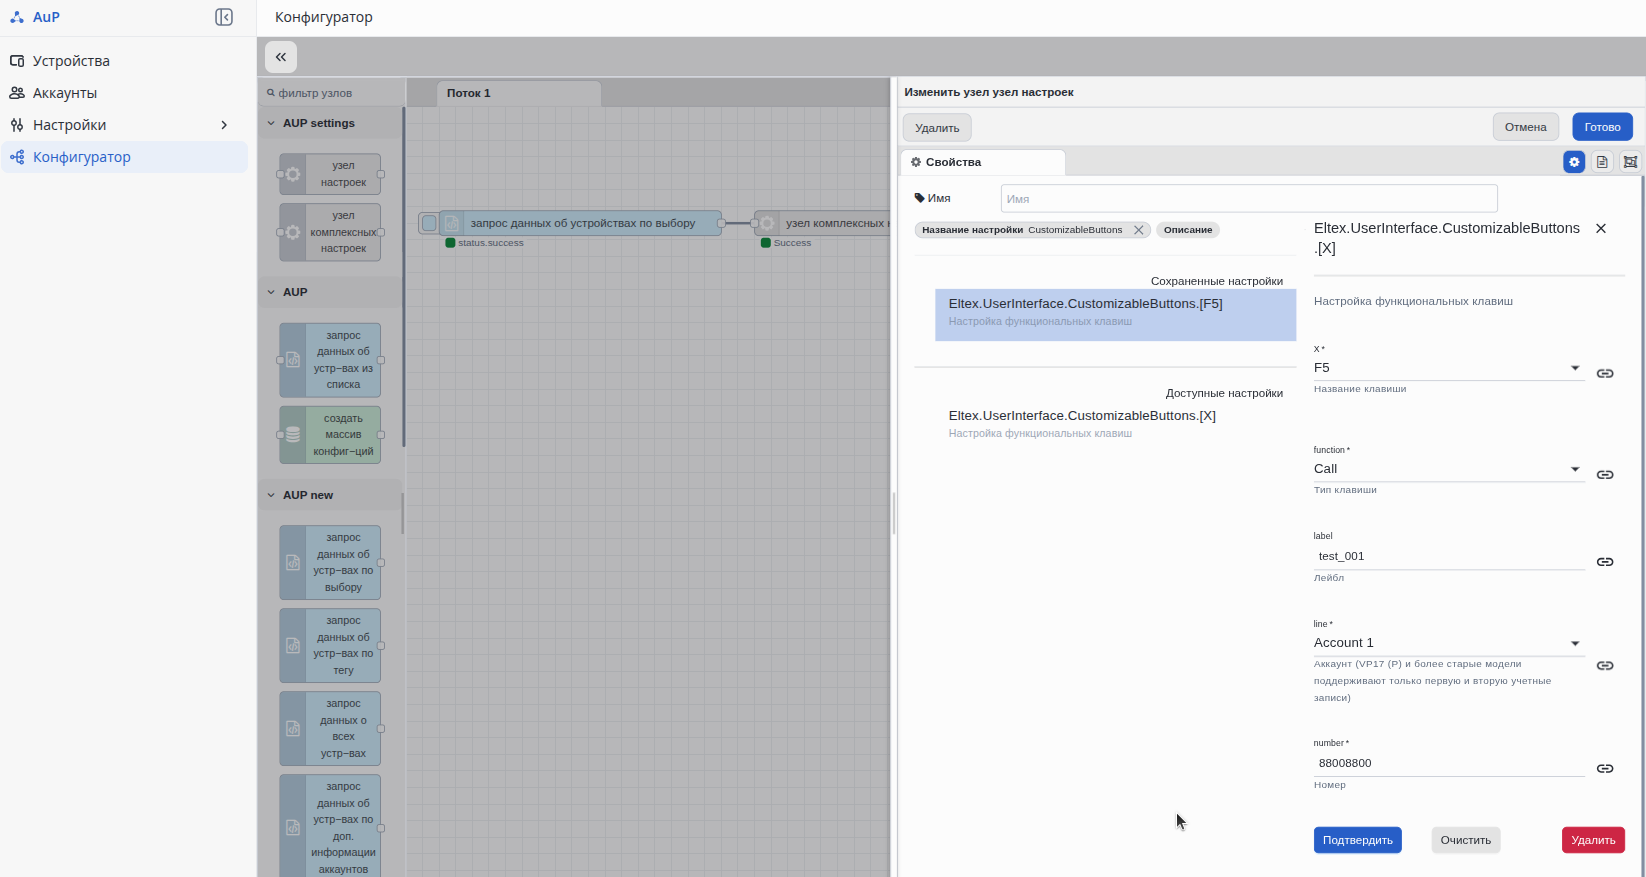Open node description document icon
The height and width of the screenshot is (877, 1646).
tap(1602, 162)
